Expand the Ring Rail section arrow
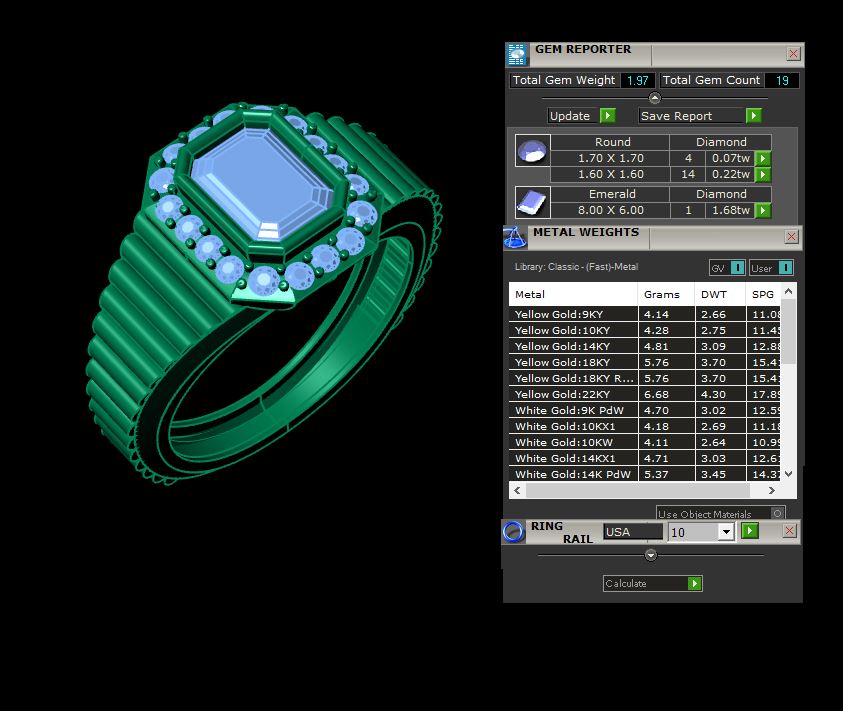Viewport: 843px width, 711px height. (x=651, y=555)
